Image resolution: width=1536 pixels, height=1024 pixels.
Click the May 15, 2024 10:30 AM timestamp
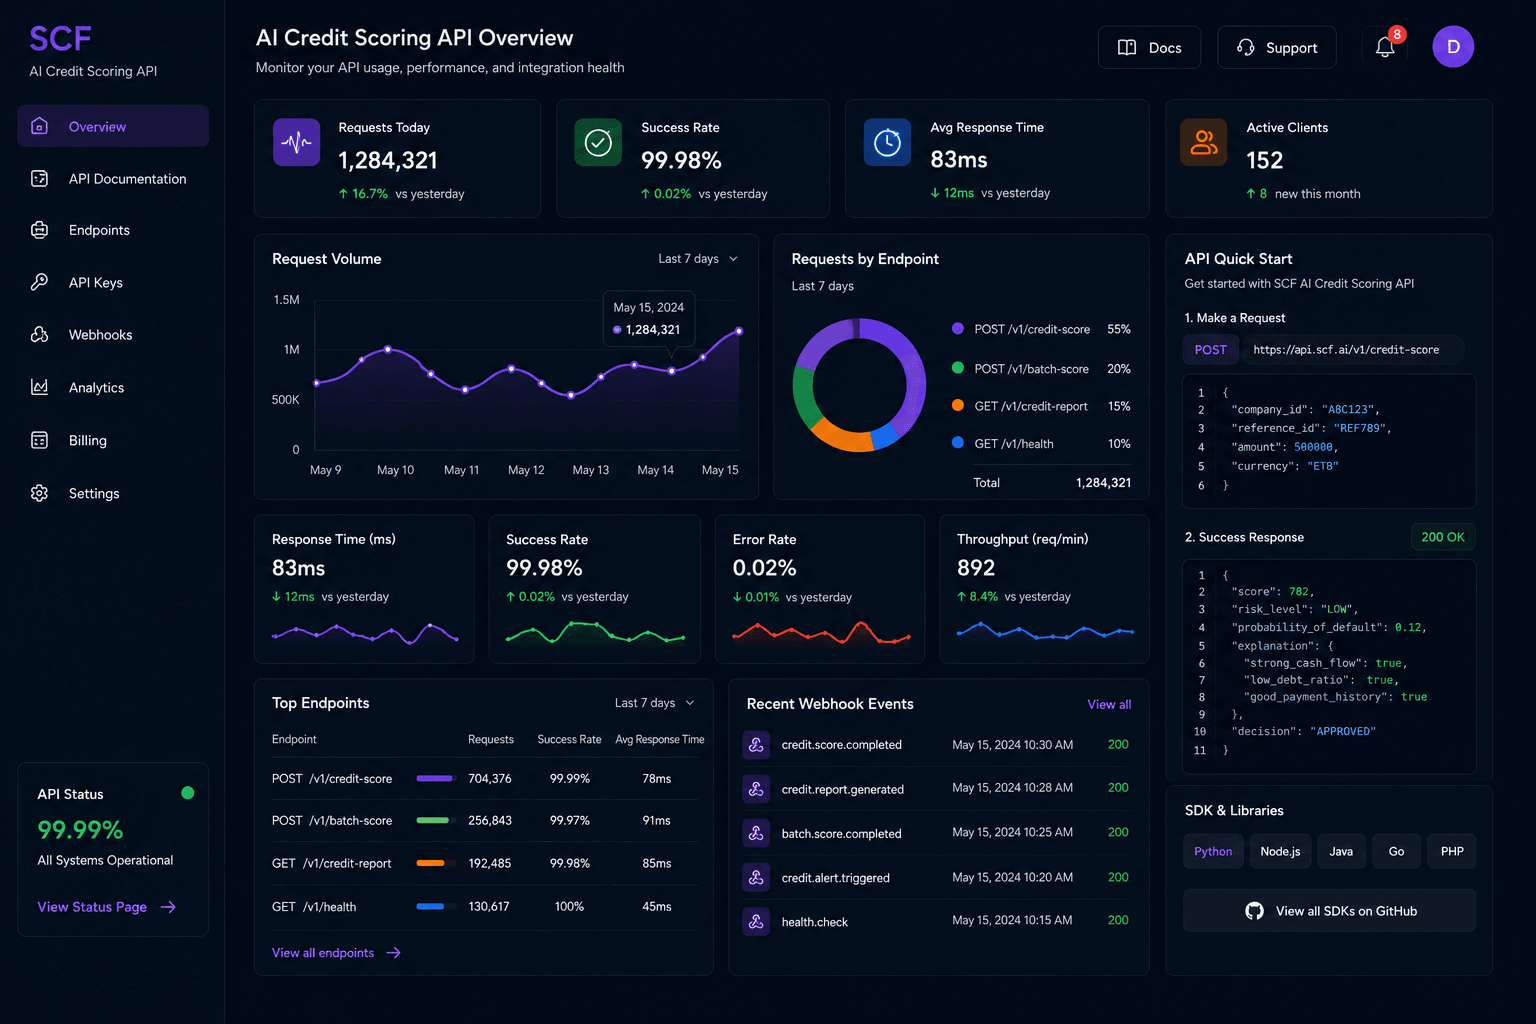[1012, 745]
